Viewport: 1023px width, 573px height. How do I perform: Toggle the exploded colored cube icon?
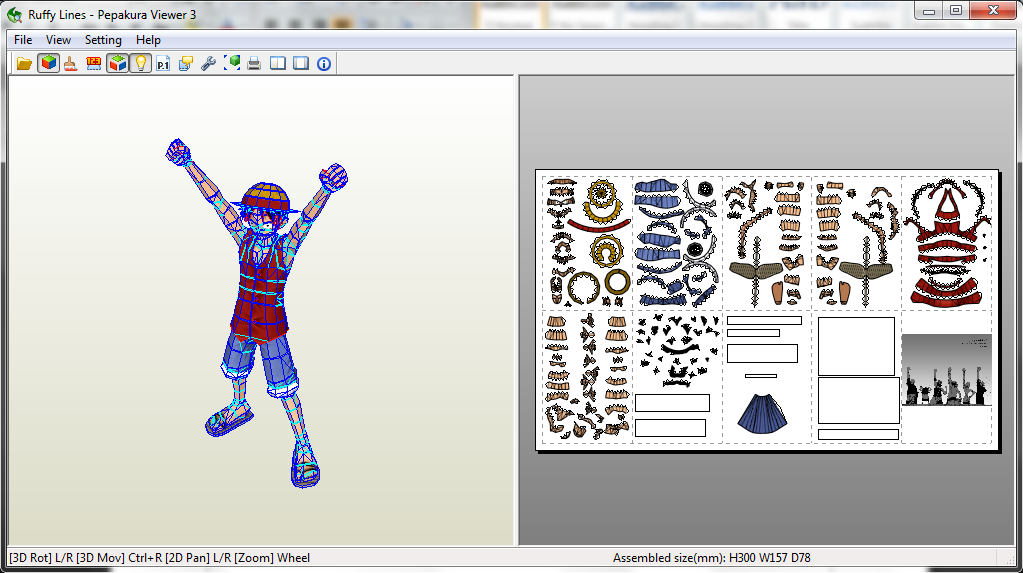117,63
